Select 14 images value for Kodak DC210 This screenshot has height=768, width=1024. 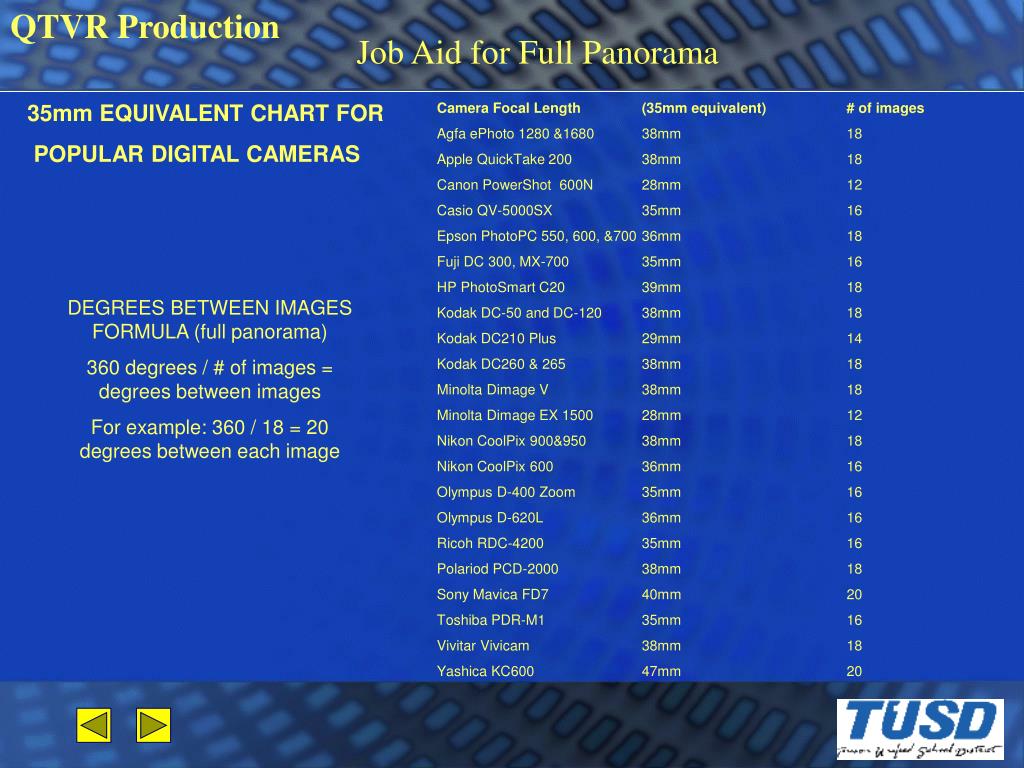tap(854, 338)
